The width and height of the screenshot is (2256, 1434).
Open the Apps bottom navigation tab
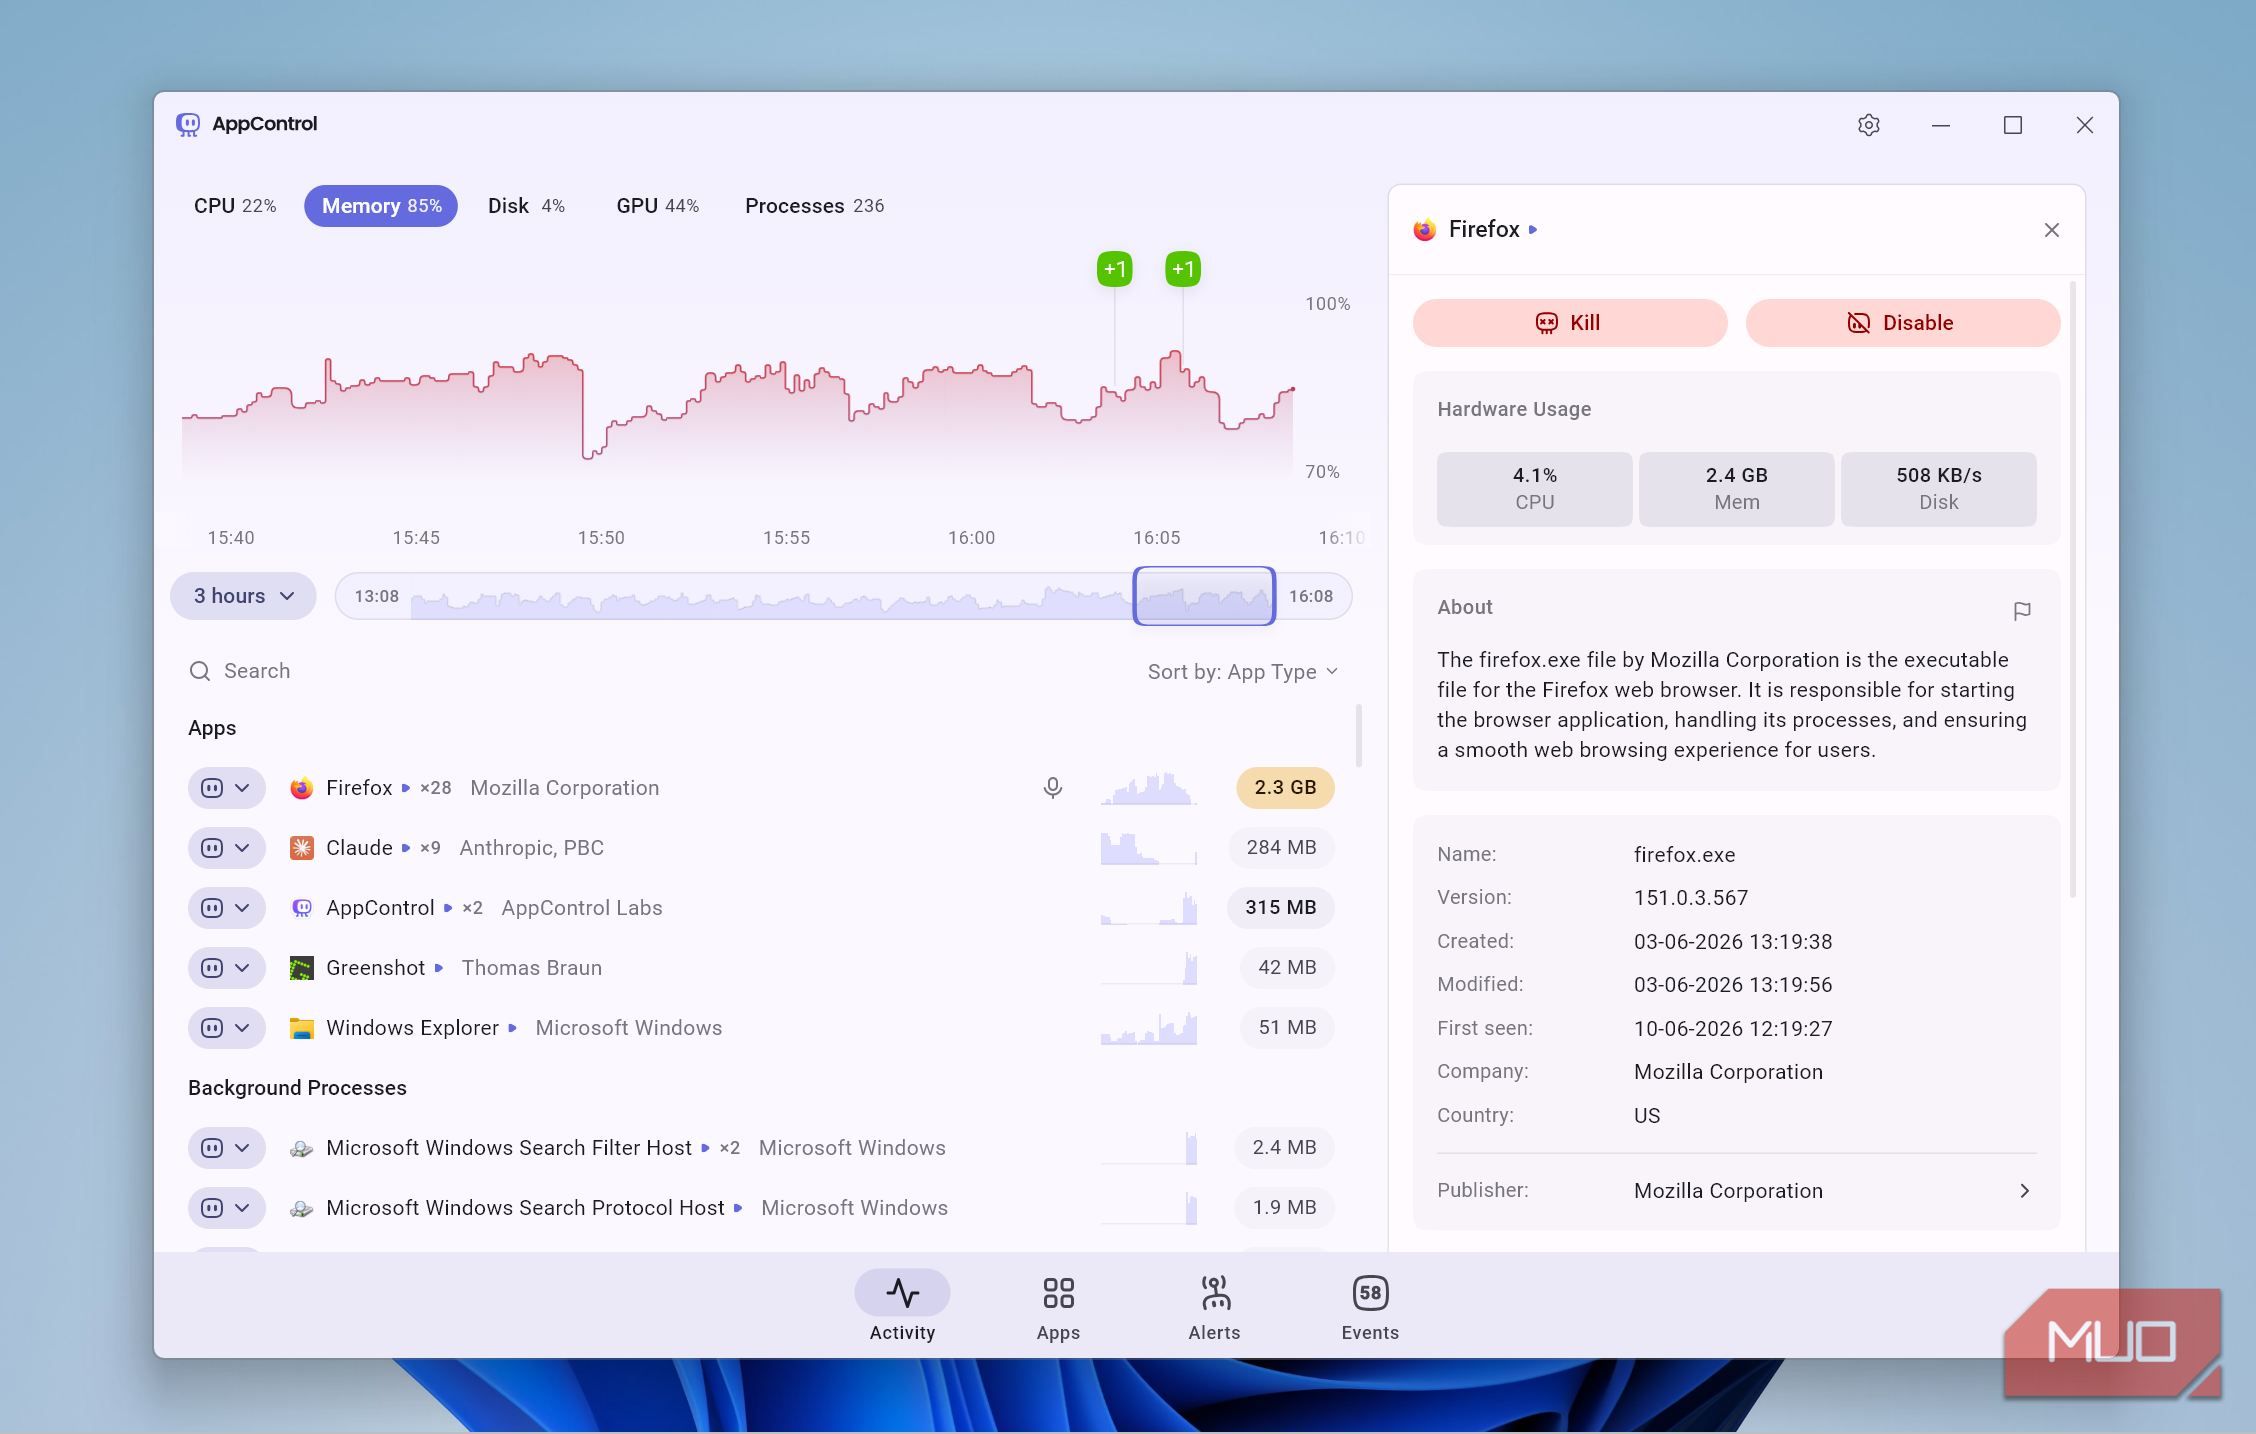coord(1058,1308)
